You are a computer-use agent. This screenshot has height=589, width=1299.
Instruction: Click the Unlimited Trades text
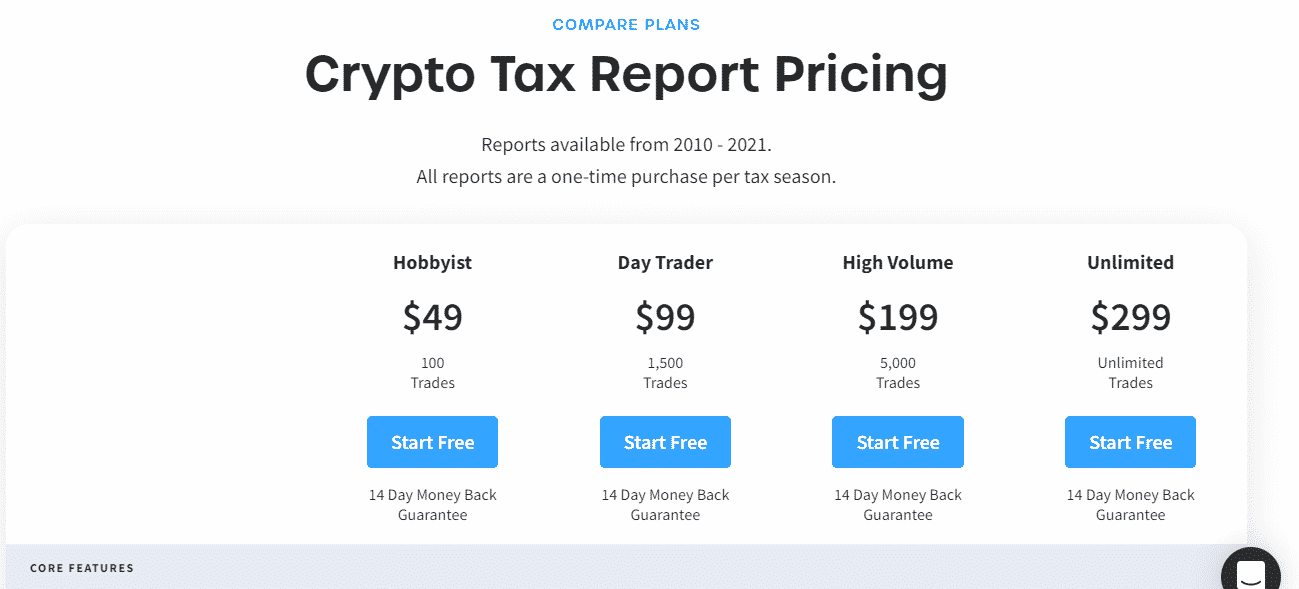pos(1130,373)
